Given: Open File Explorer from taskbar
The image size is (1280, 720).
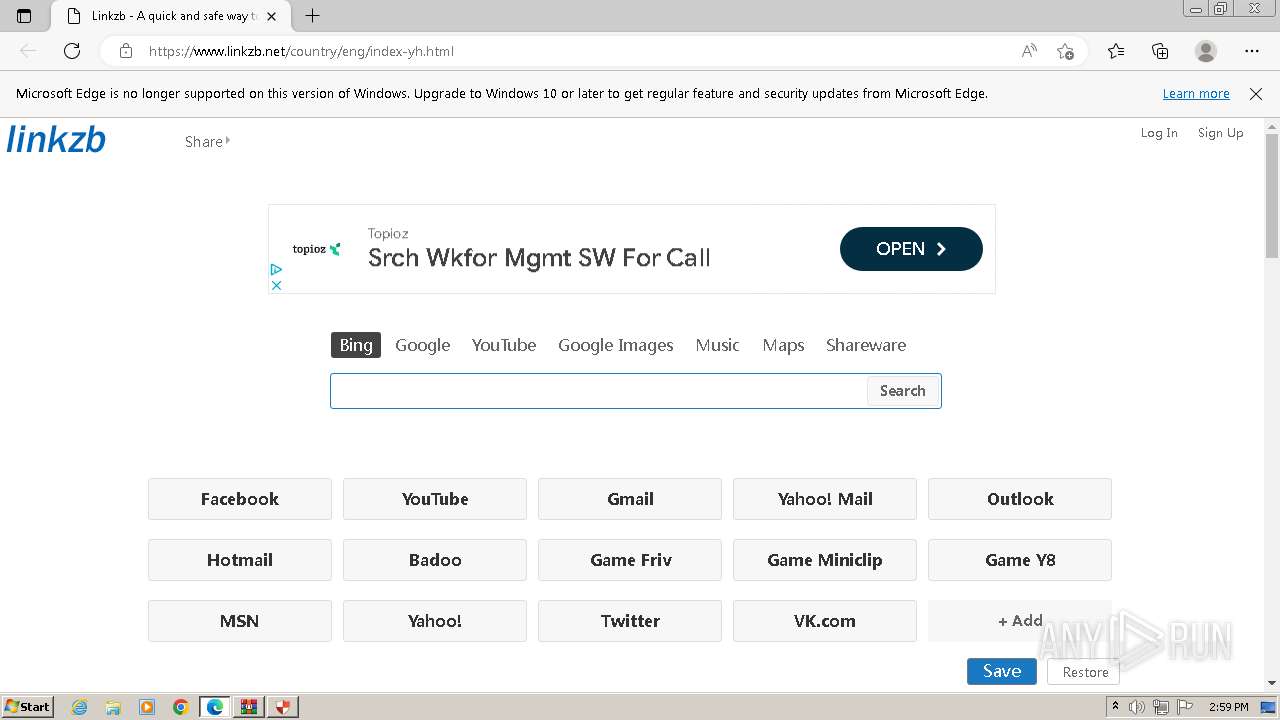Looking at the screenshot, I should 113,707.
